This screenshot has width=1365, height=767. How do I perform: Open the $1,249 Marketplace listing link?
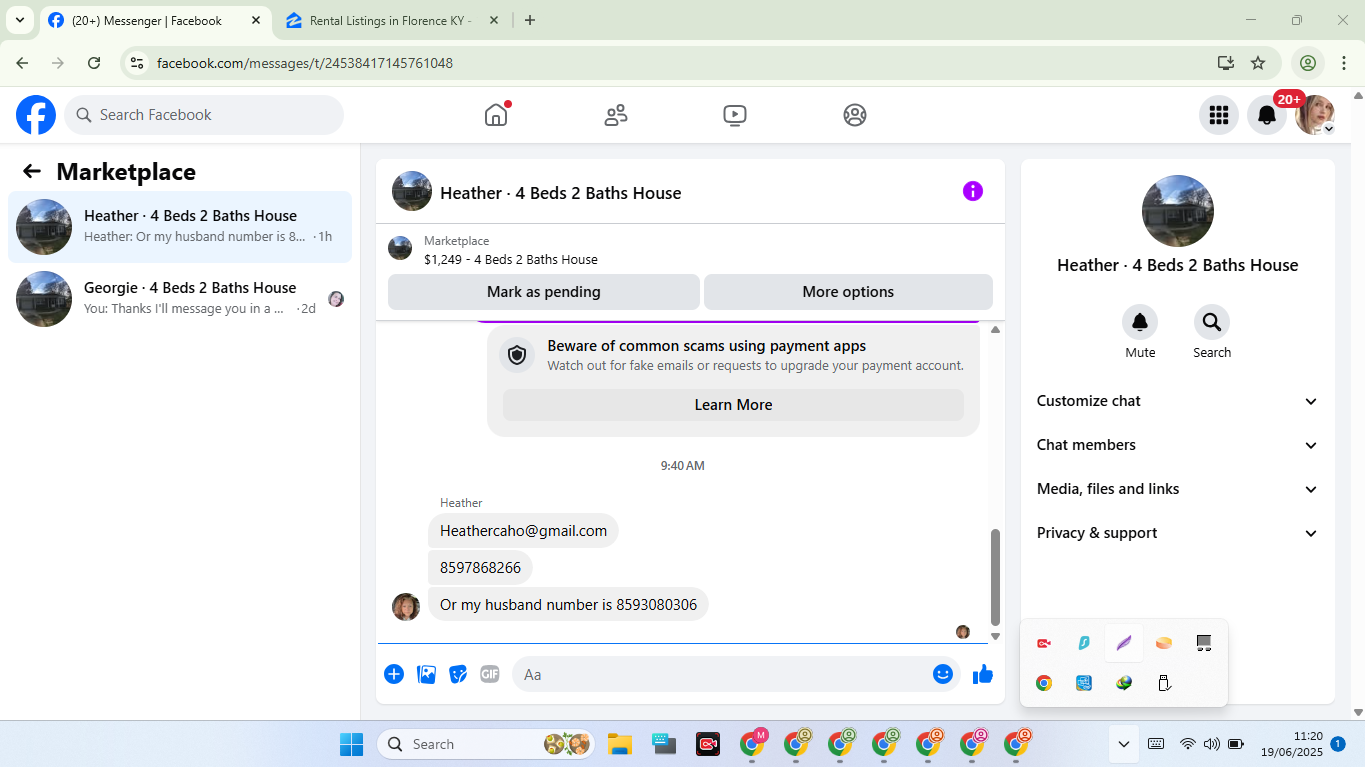pyautogui.click(x=511, y=260)
